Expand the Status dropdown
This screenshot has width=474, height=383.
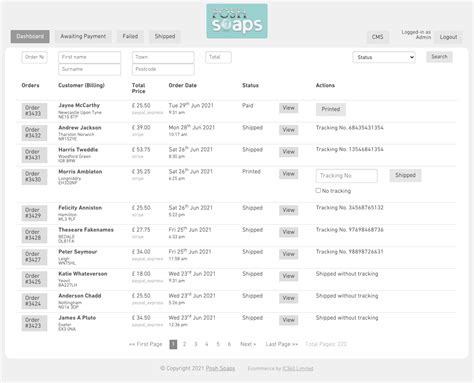pos(384,57)
